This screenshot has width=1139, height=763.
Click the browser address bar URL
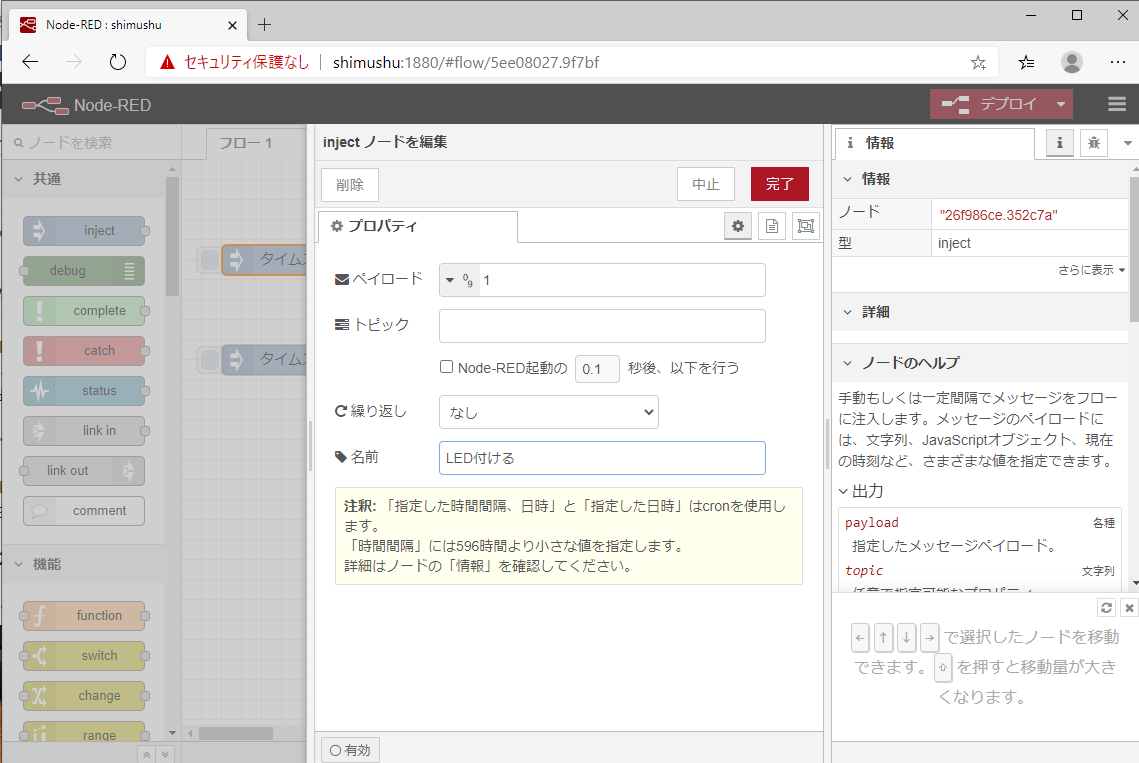point(466,62)
